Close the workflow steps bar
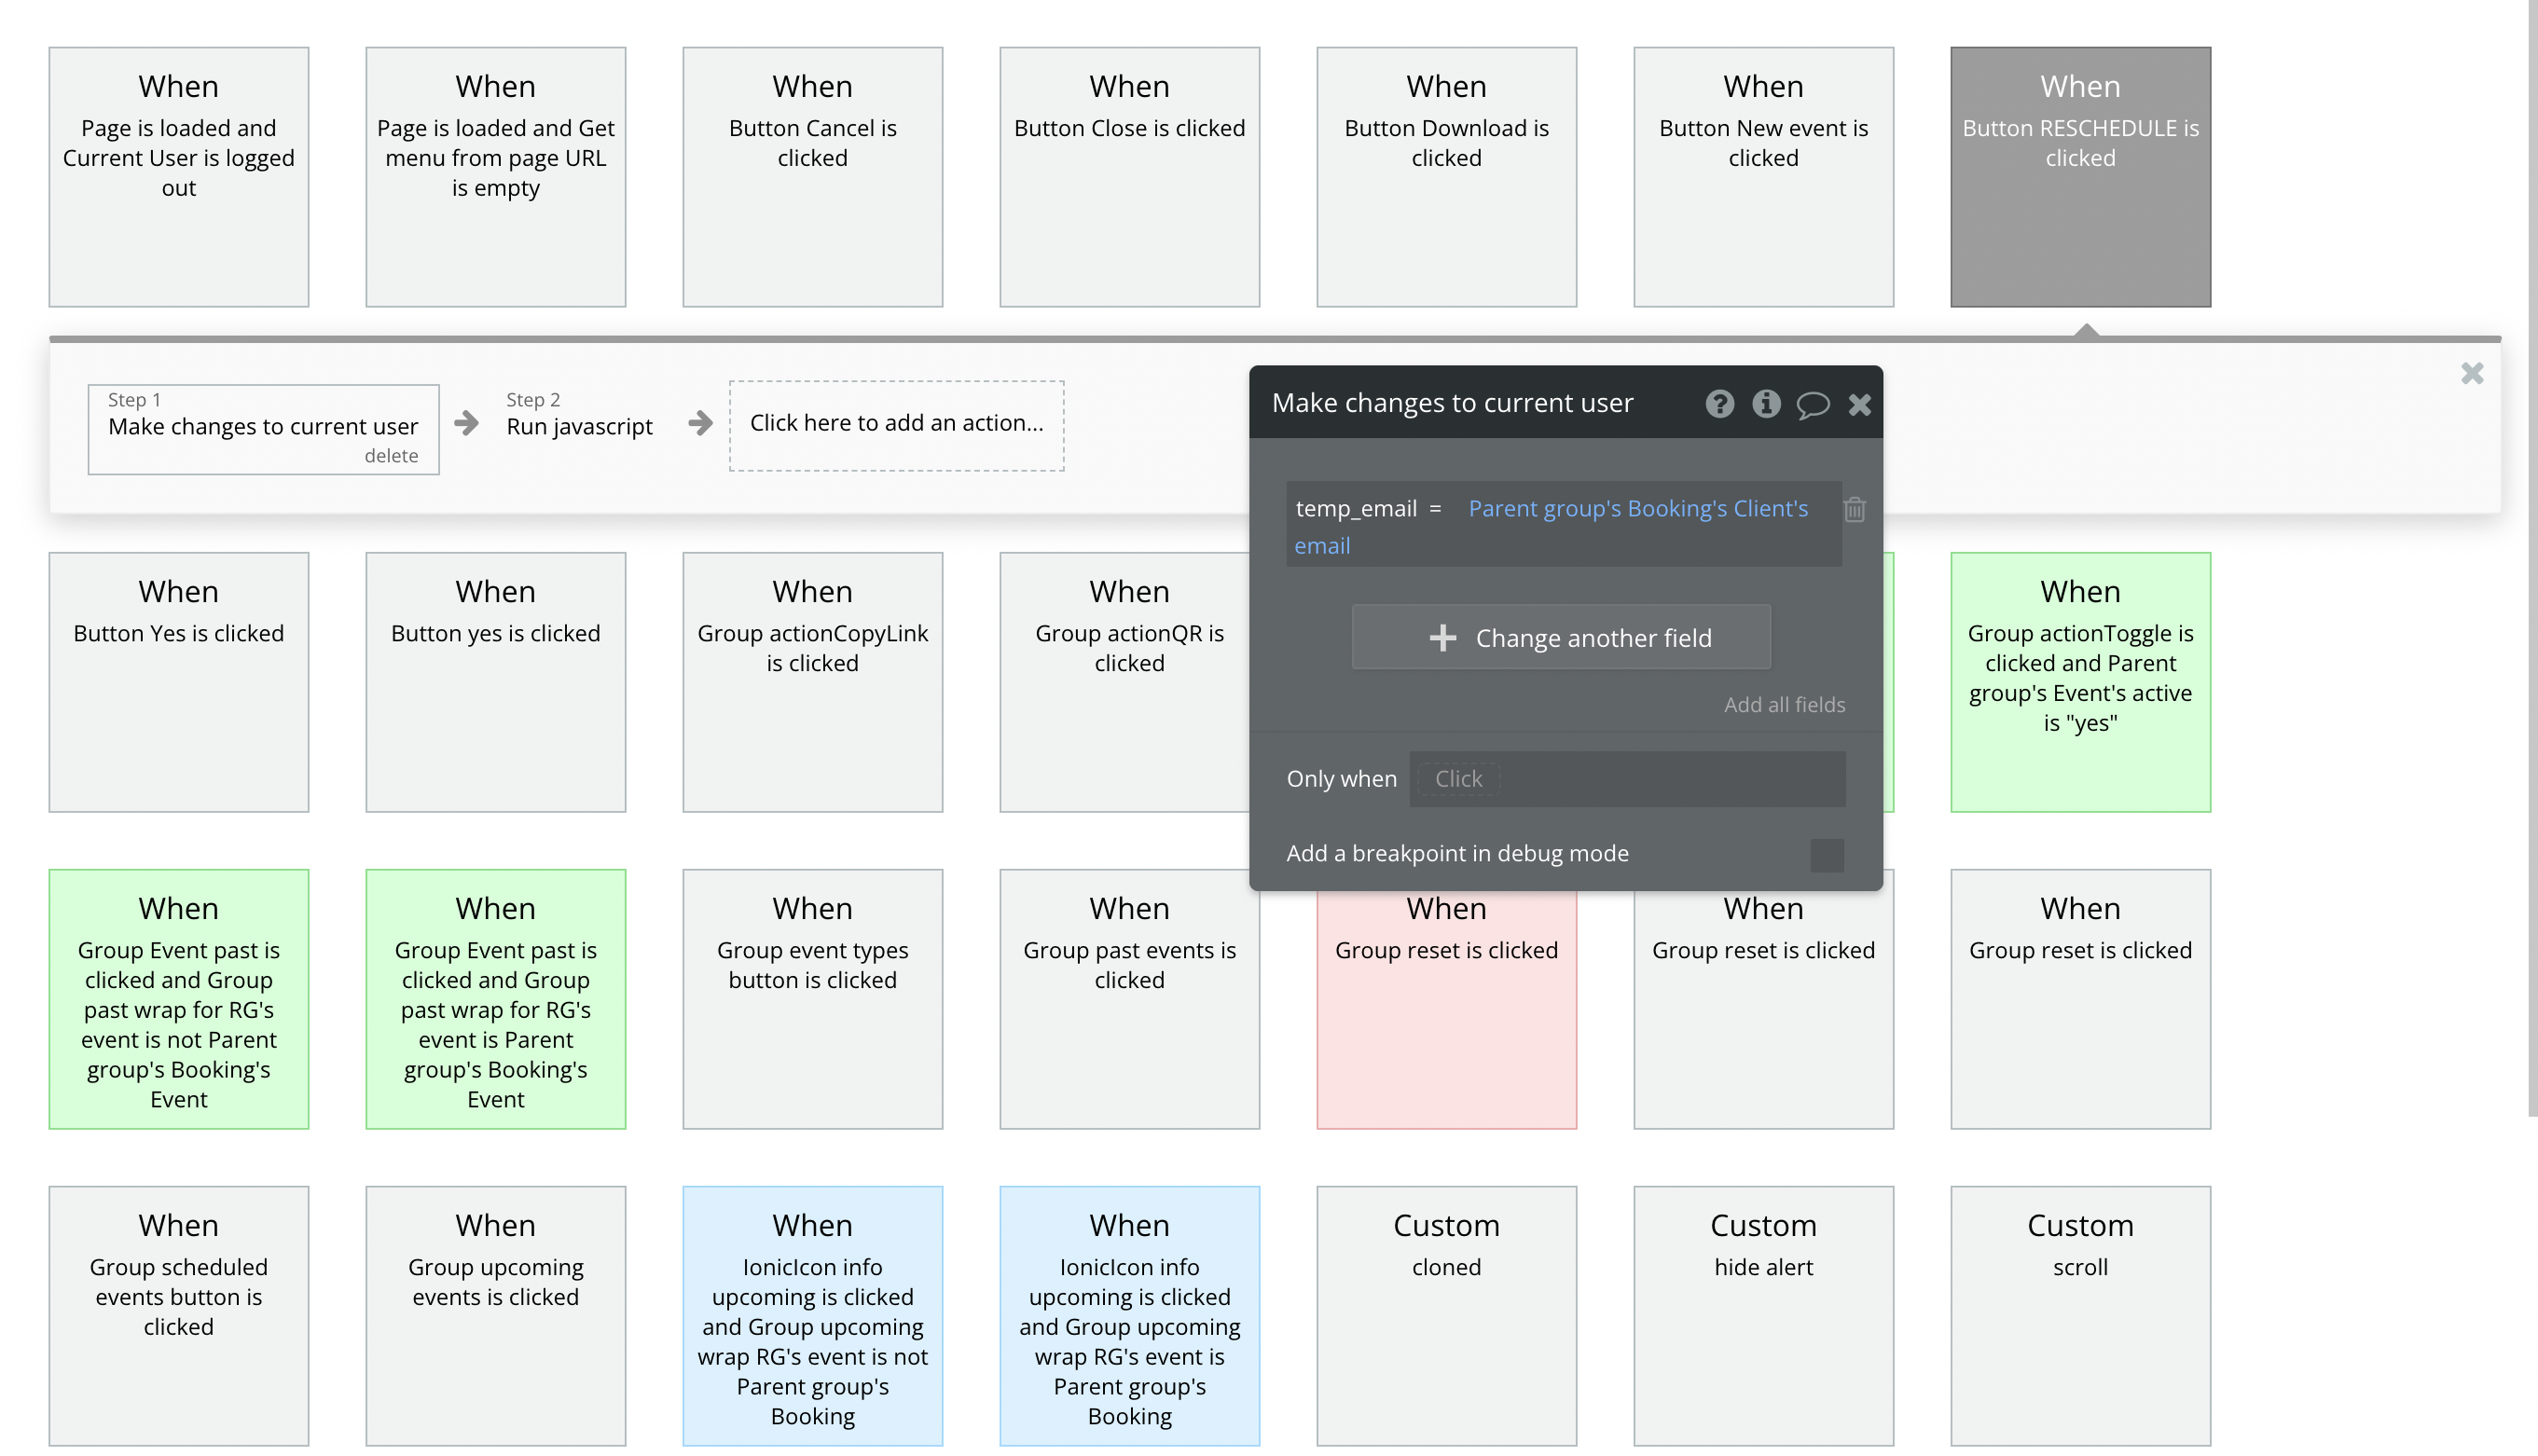2538x1456 pixels. pyautogui.click(x=2471, y=374)
